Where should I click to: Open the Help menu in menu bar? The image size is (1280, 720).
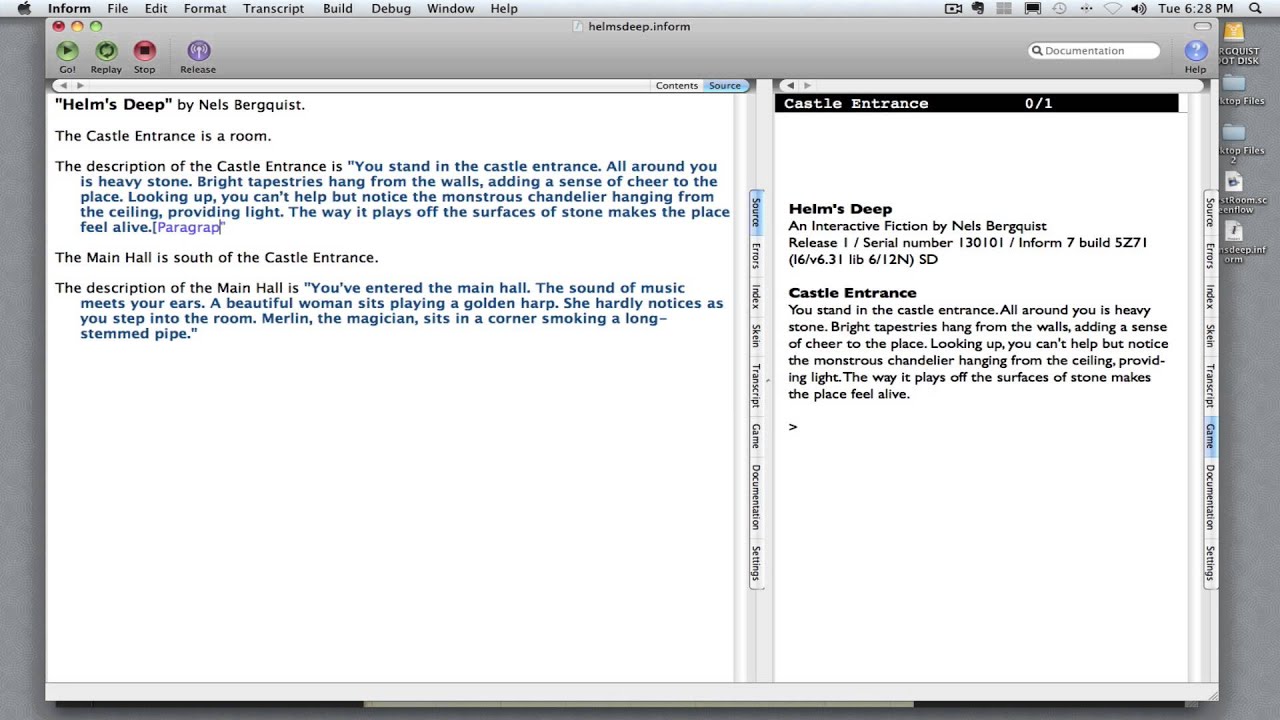click(504, 8)
